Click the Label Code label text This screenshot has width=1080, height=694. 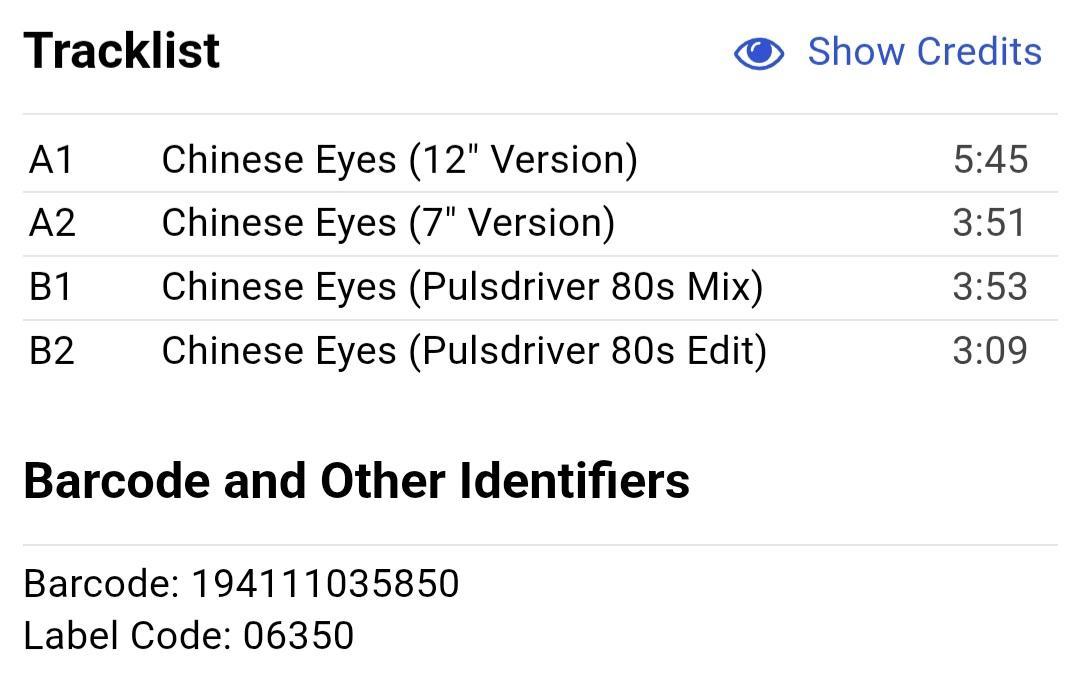tap(127, 636)
